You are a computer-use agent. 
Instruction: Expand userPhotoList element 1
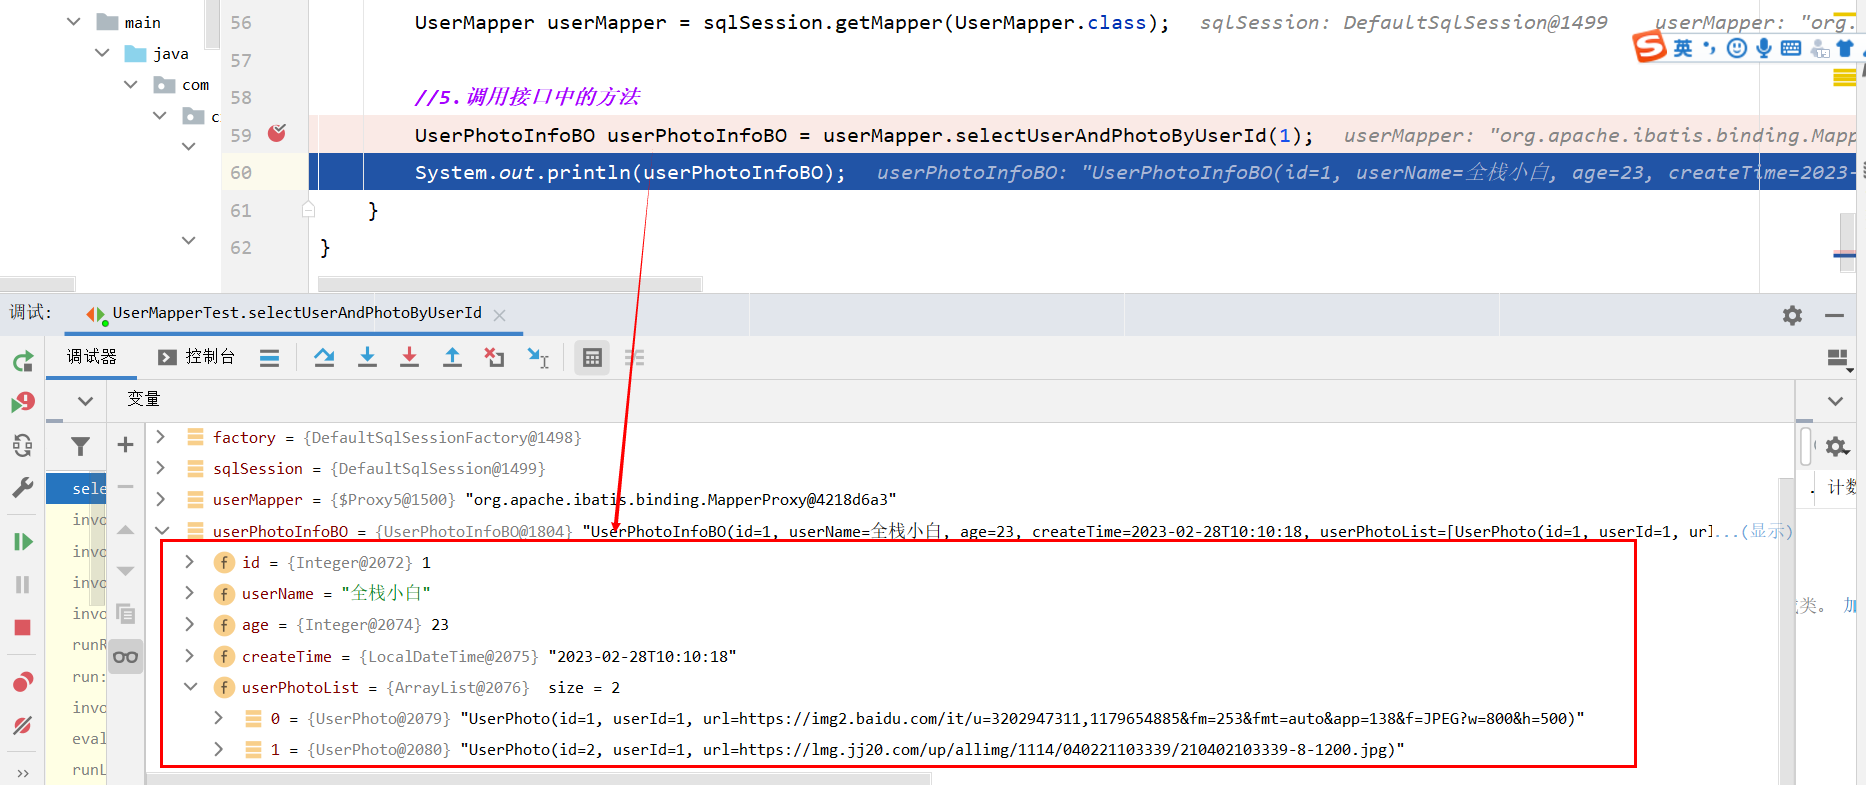[x=218, y=749]
